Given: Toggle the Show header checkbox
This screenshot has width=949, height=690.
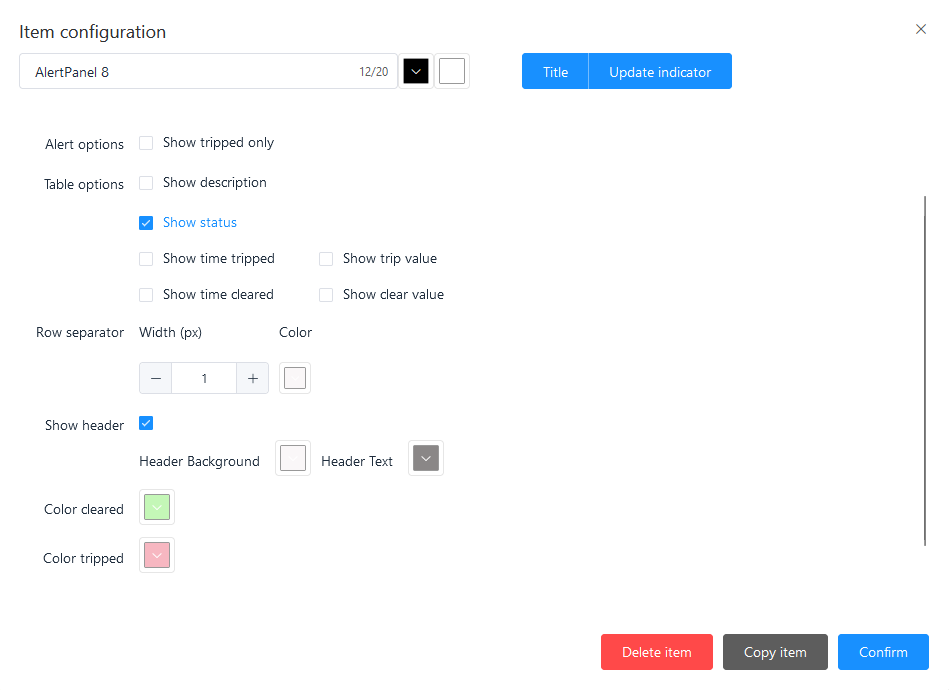Looking at the screenshot, I should click(146, 423).
